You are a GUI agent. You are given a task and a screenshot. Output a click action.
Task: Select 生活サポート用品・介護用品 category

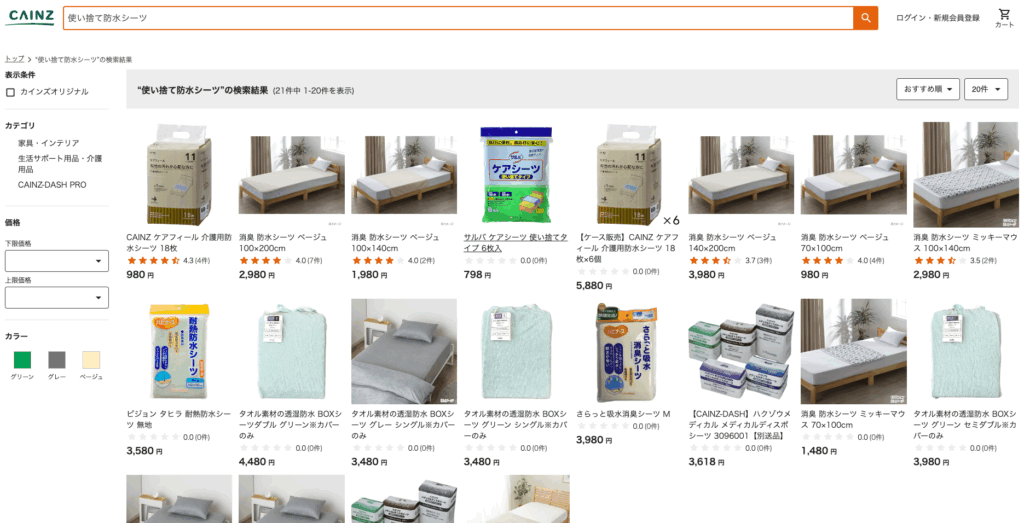60,164
